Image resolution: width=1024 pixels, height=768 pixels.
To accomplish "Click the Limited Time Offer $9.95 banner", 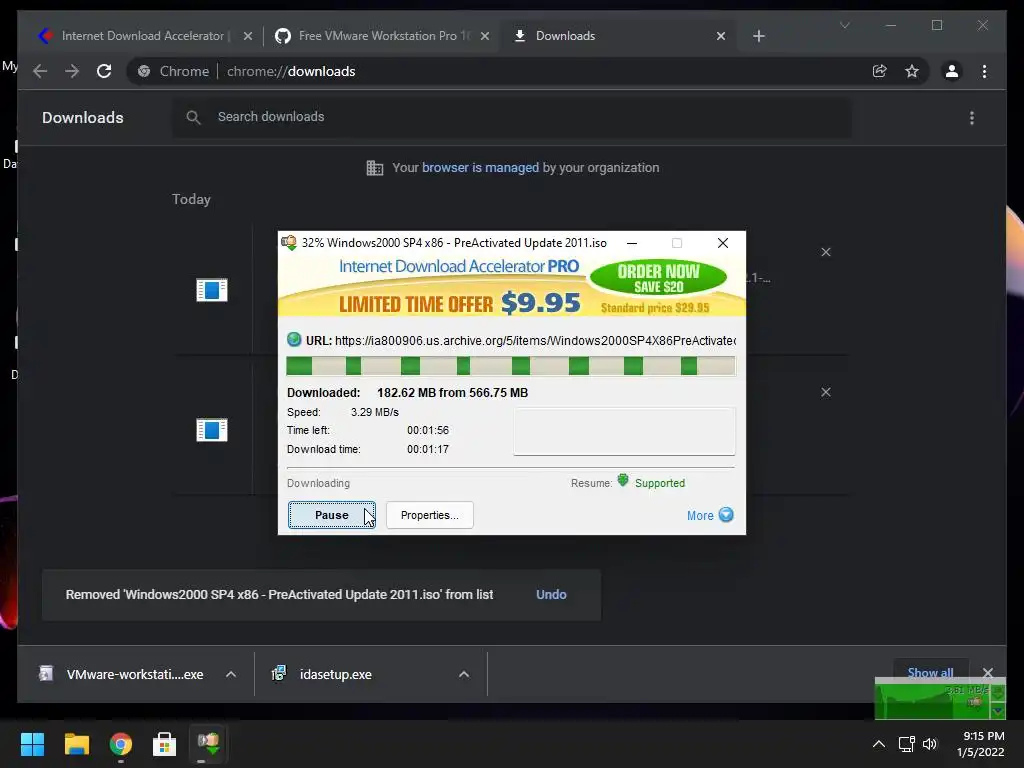I will 459,303.
